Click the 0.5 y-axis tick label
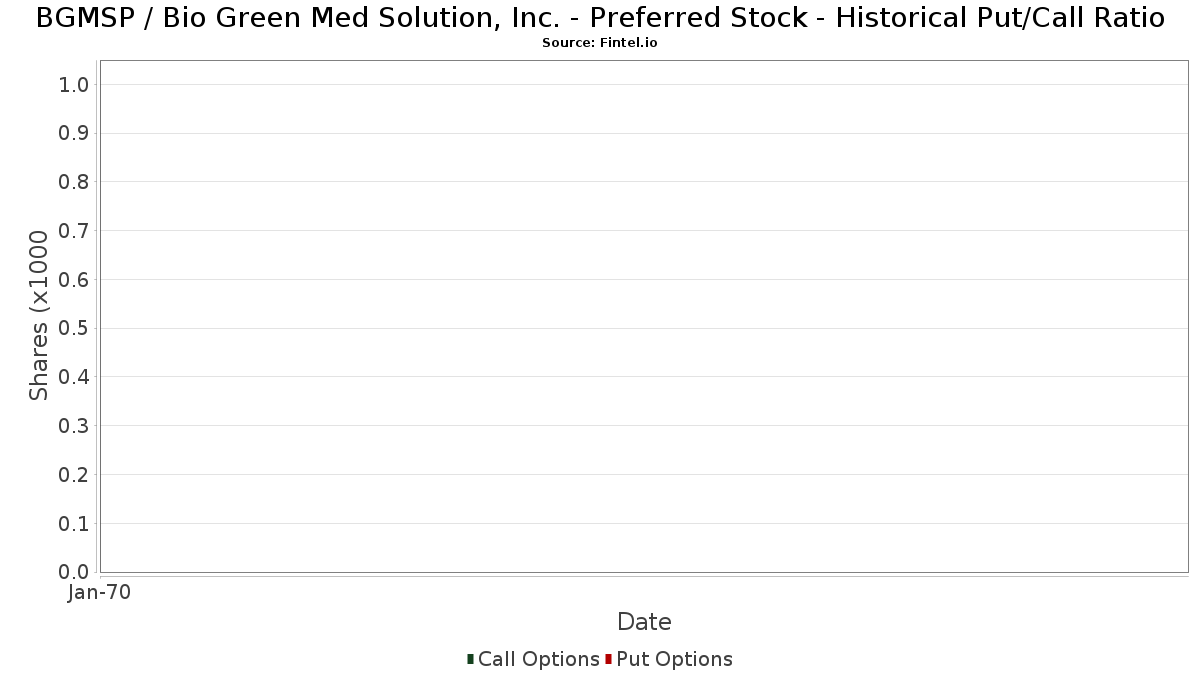The height and width of the screenshot is (675, 1200). tap(74, 329)
